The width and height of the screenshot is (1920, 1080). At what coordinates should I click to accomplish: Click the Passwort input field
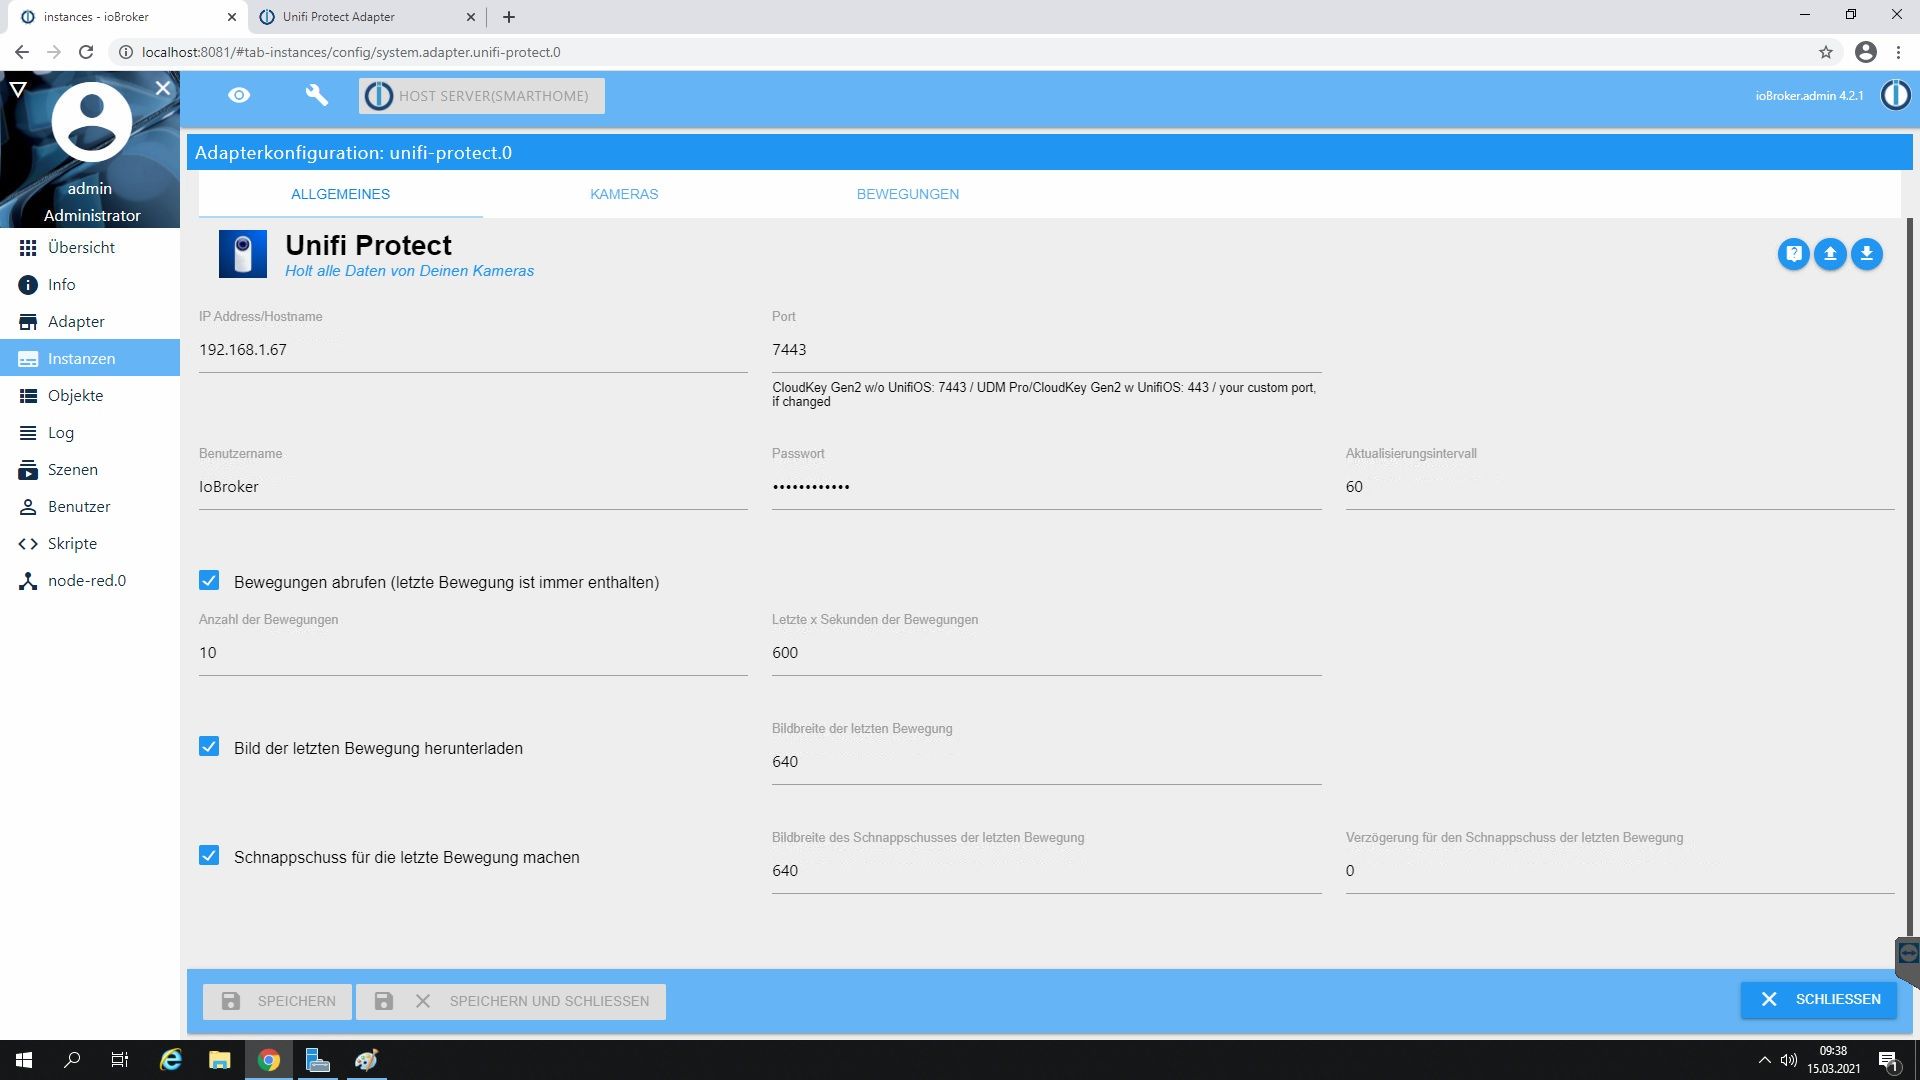click(x=1046, y=487)
